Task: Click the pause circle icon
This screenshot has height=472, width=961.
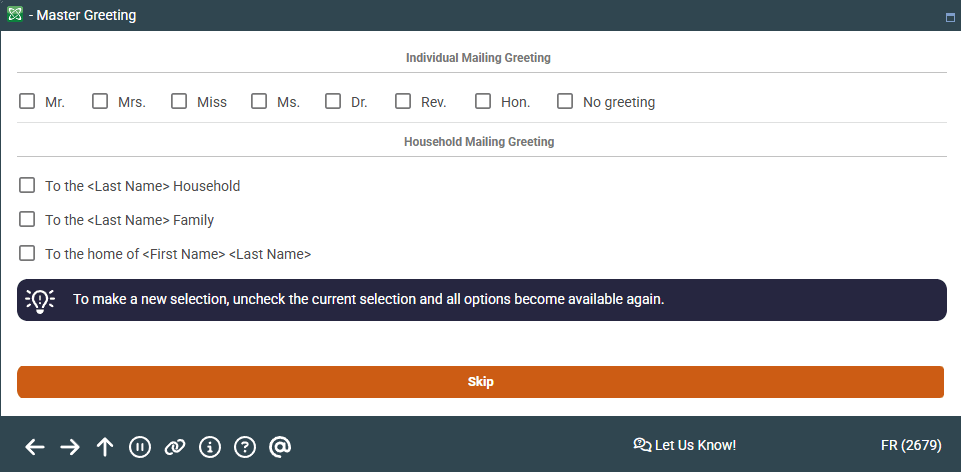Action: pos(140,447)
